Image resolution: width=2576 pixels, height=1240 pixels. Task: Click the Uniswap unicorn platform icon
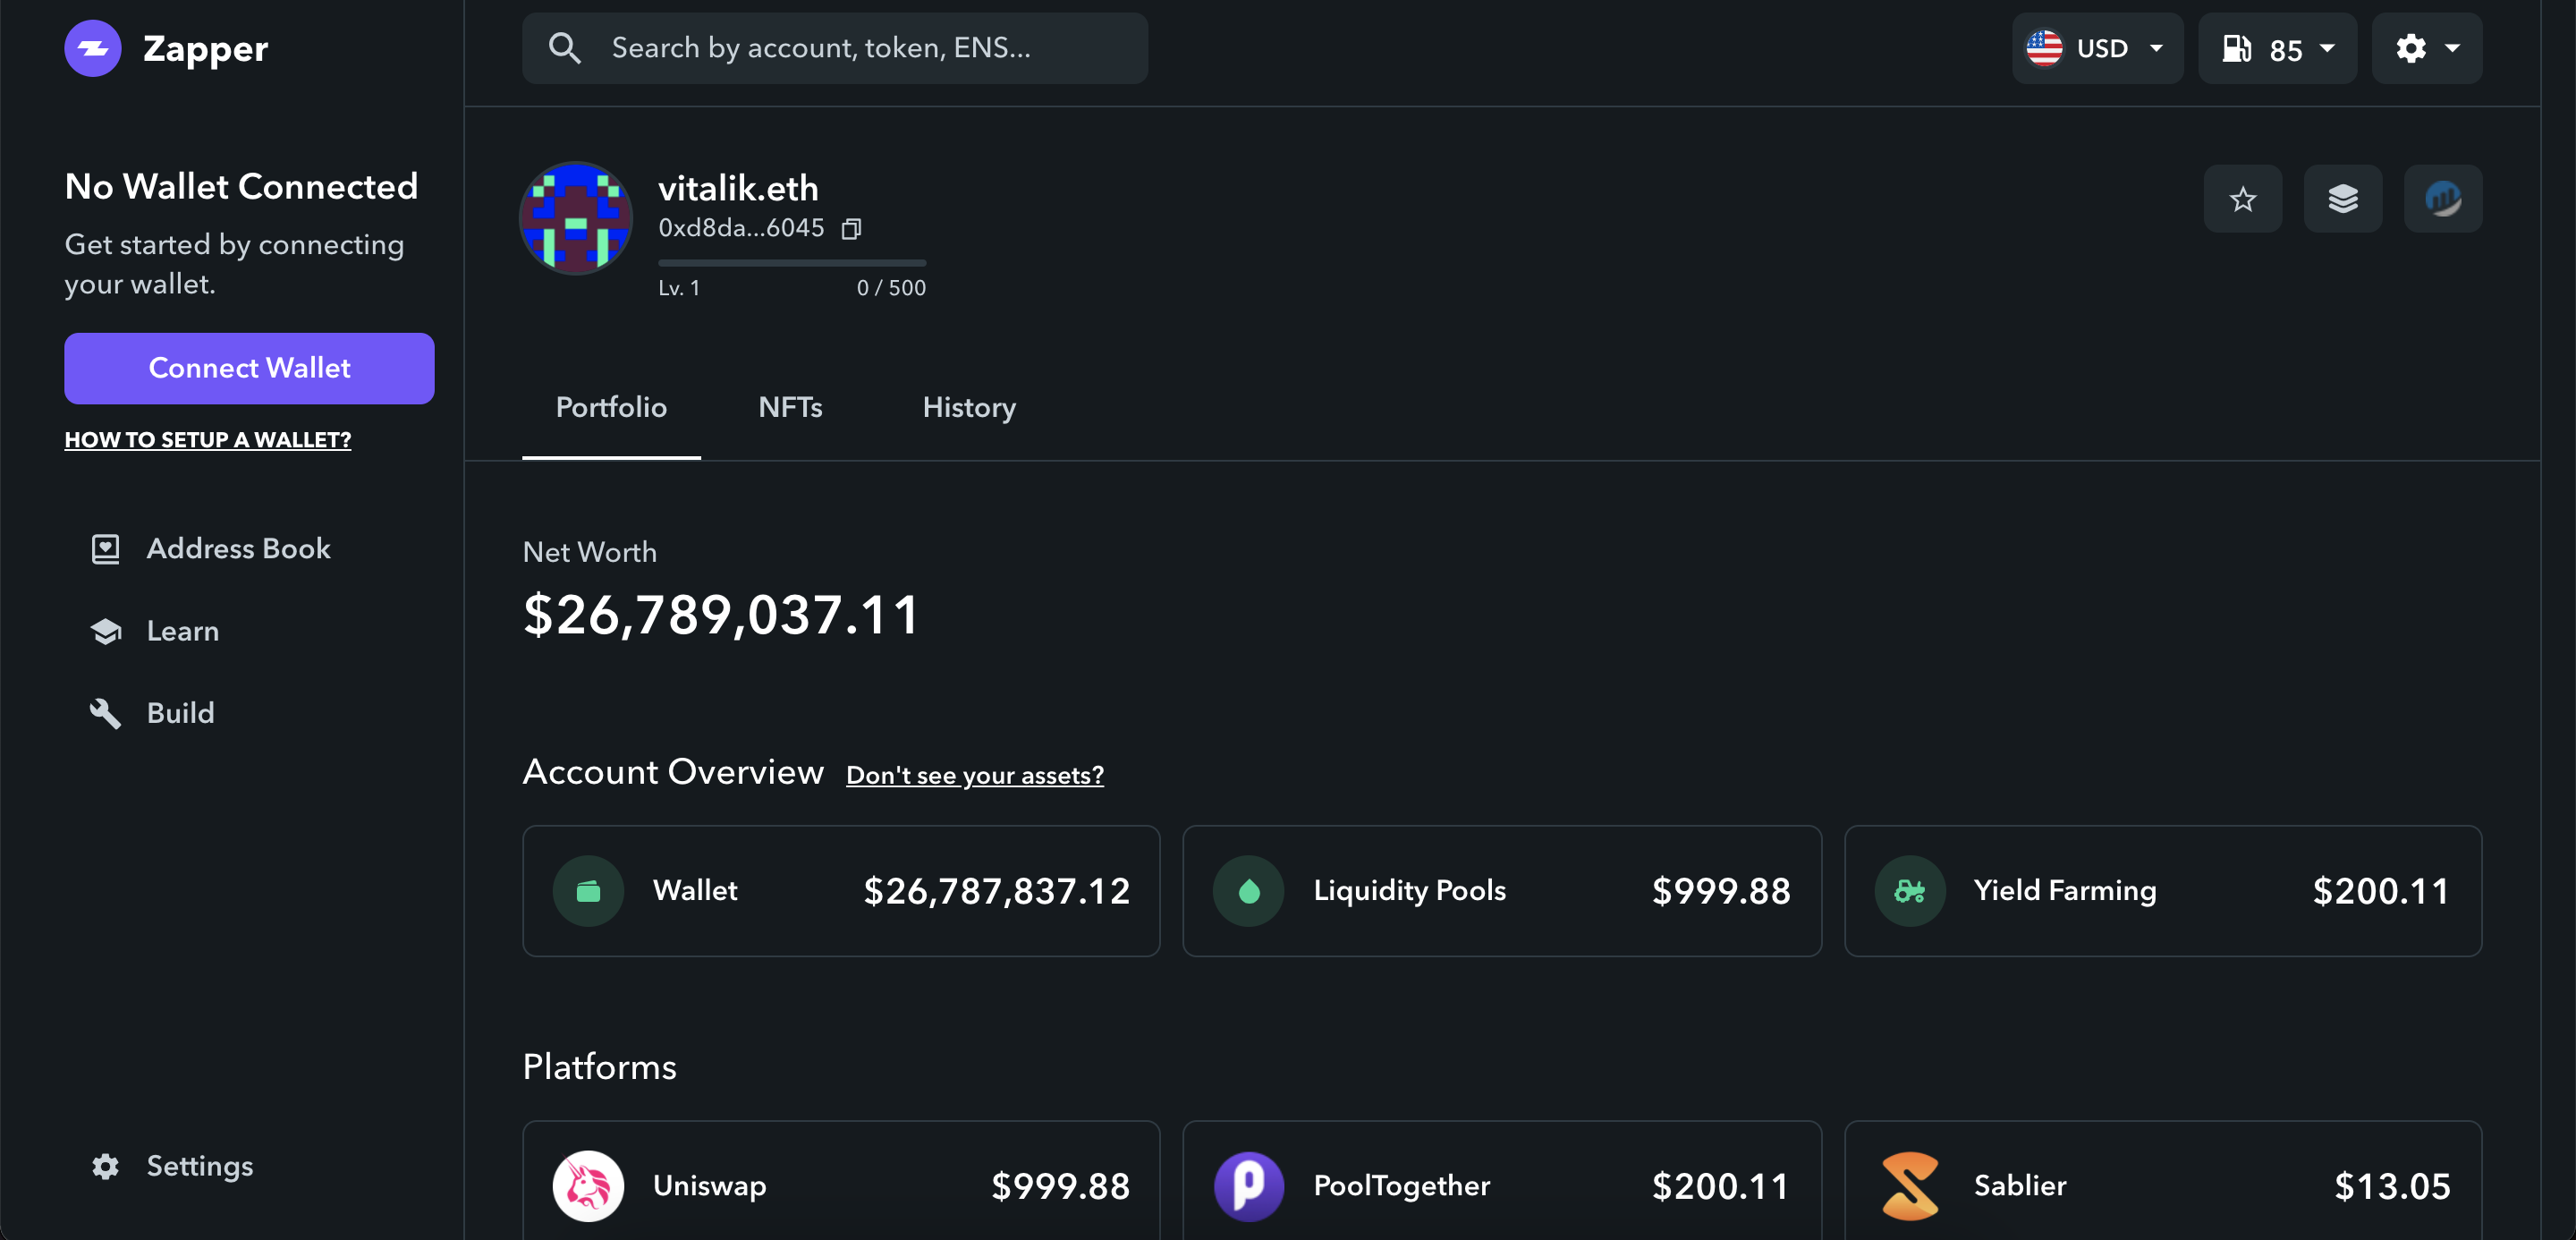[x=589, y=1186]
